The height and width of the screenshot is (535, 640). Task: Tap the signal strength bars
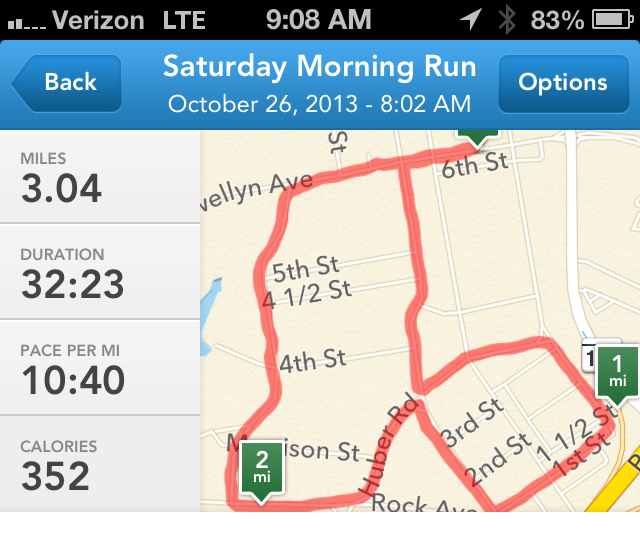pos(27,24)
